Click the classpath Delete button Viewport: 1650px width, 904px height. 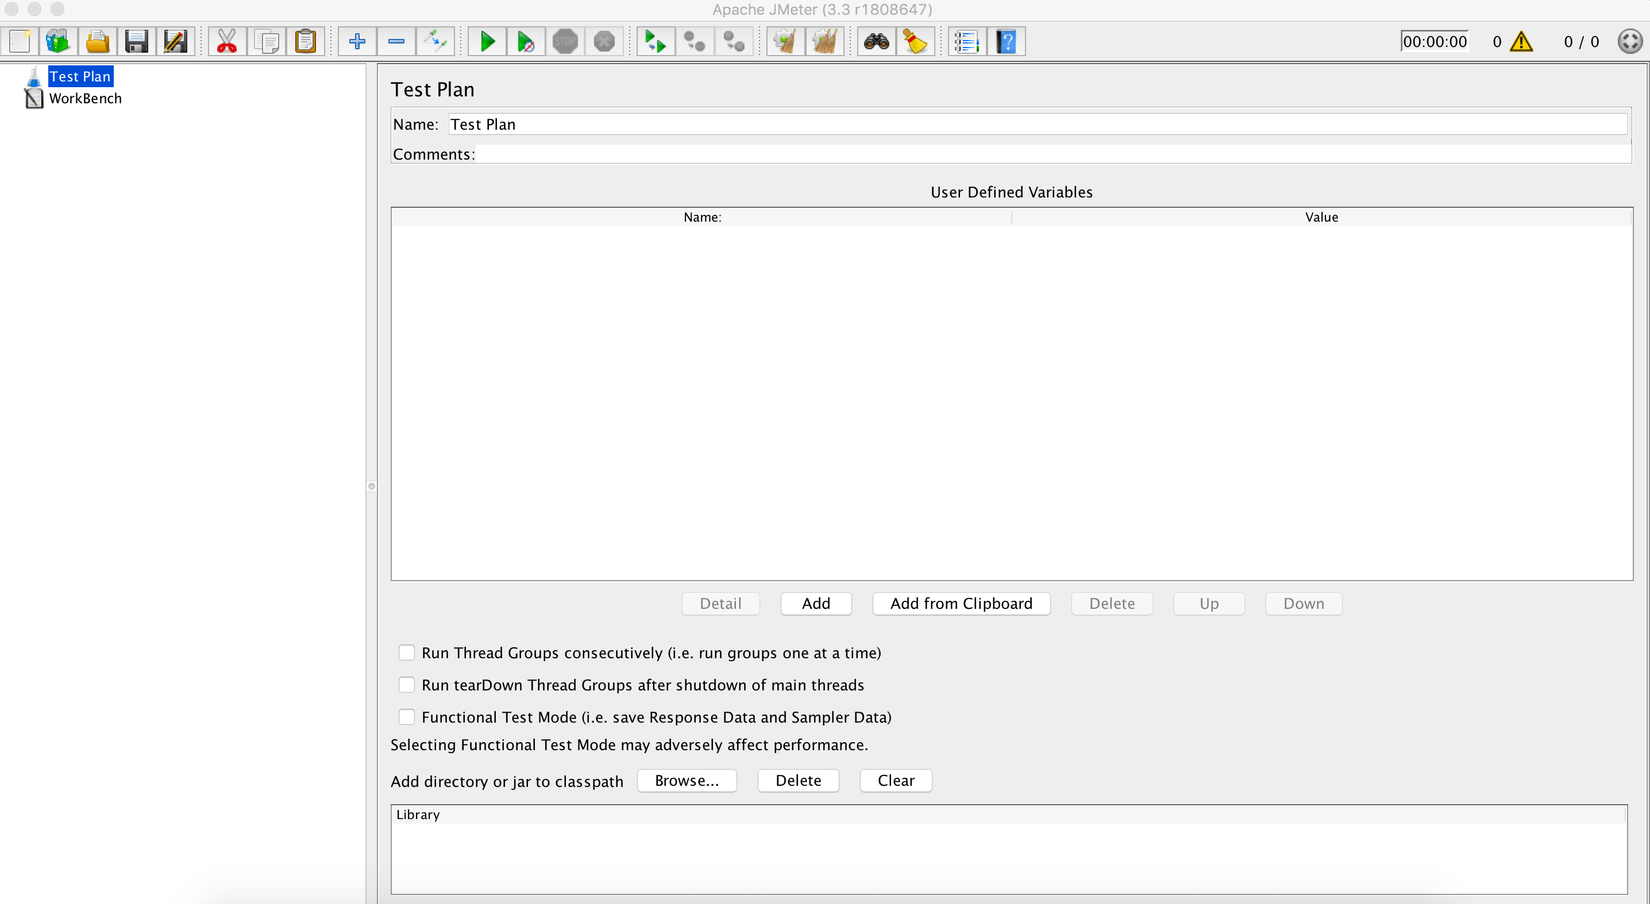tap(798, 780)
